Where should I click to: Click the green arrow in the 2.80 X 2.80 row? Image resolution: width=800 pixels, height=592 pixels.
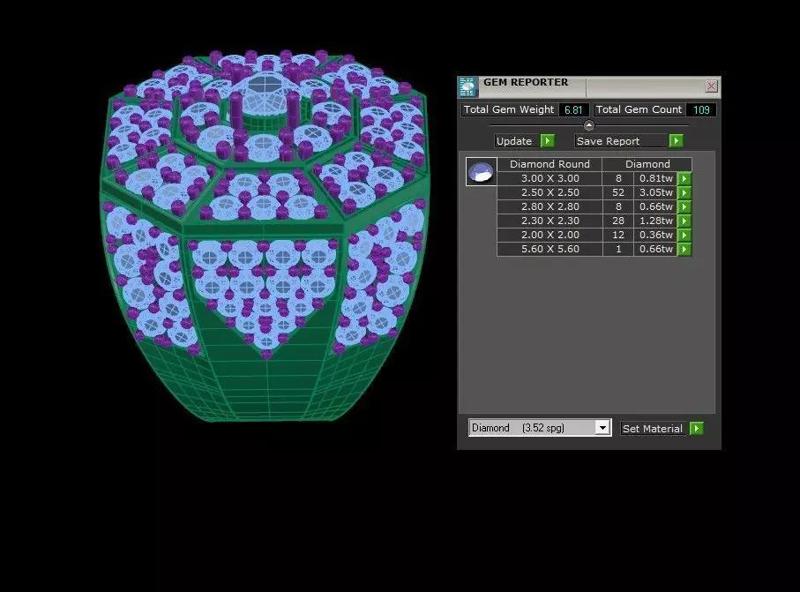pos(684,207)
